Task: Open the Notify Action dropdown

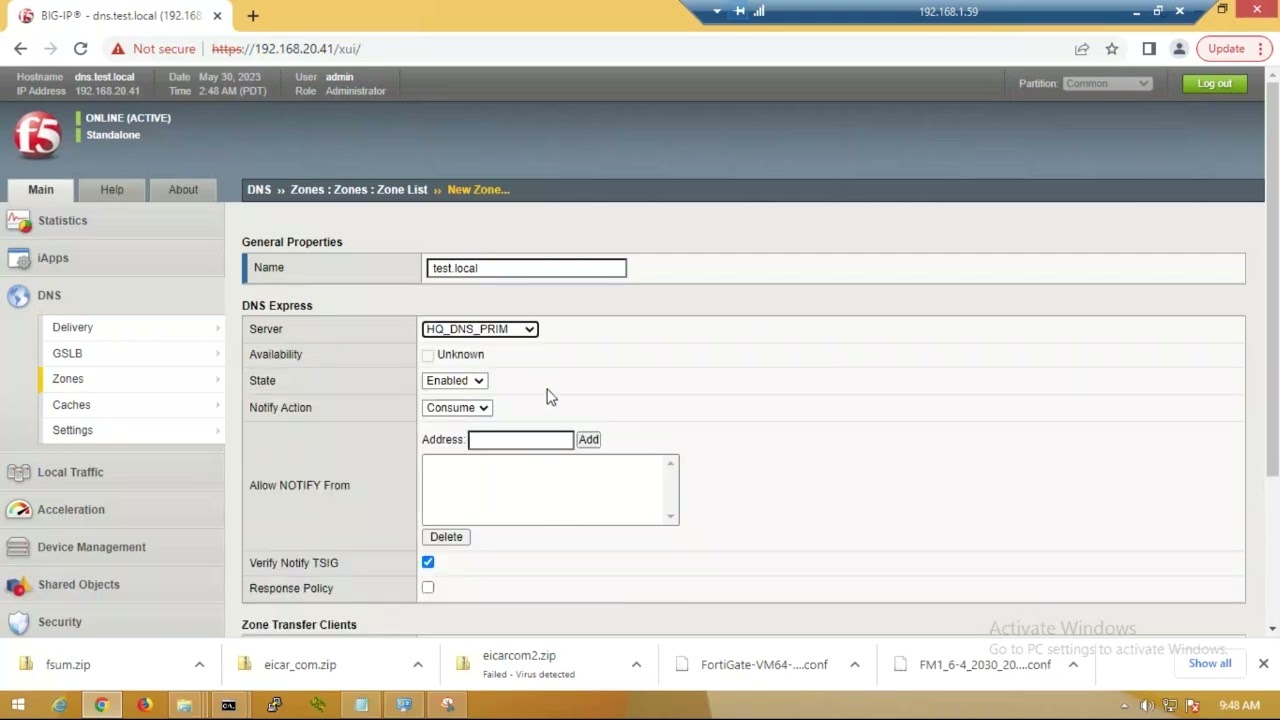Action: [x=457, y=408]
